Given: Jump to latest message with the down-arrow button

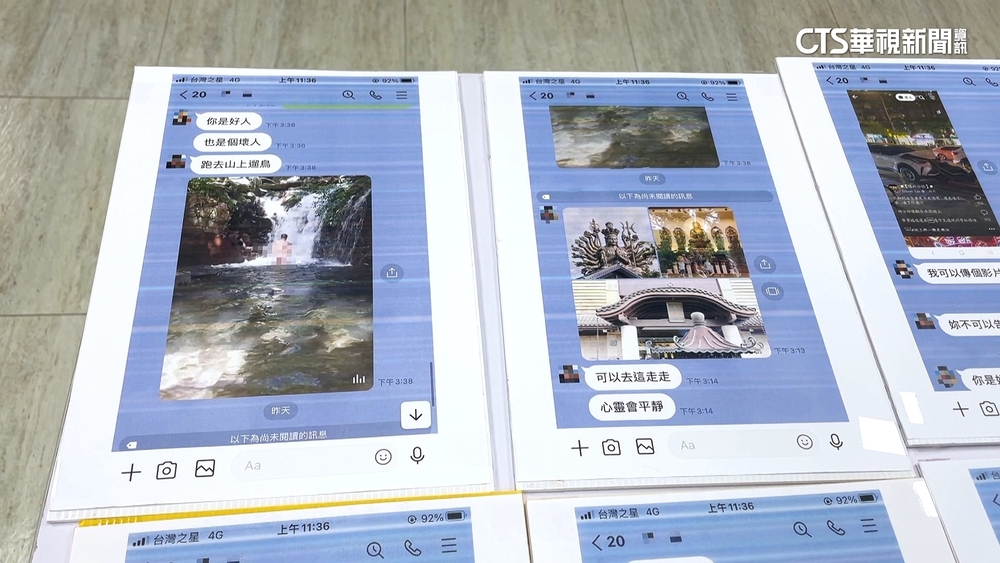Looking at the screenshot, I should tap(415, 414).
